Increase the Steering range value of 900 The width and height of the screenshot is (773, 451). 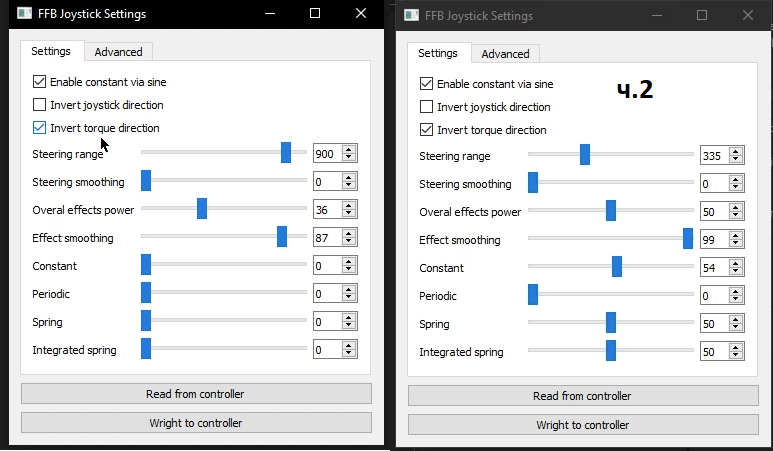(x=348, y=150)
